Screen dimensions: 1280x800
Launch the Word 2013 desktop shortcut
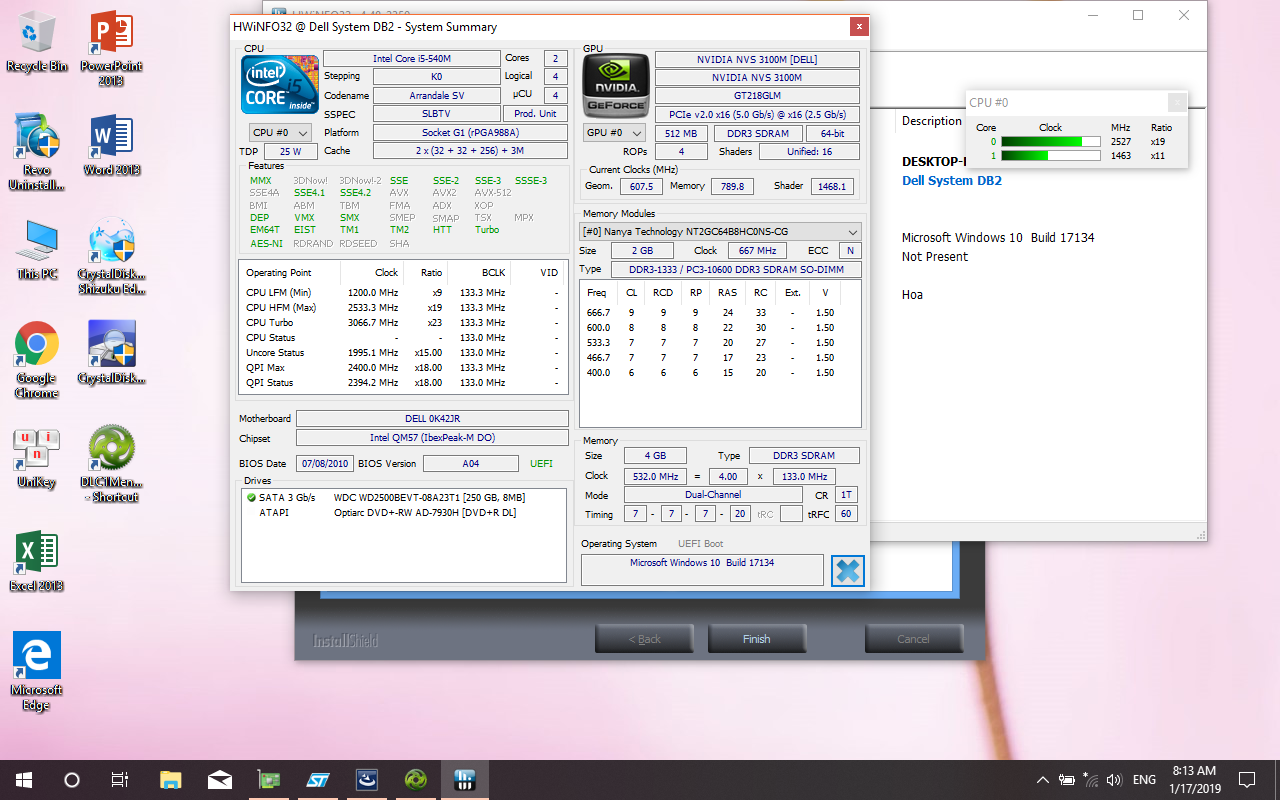[x=111, y=145]
